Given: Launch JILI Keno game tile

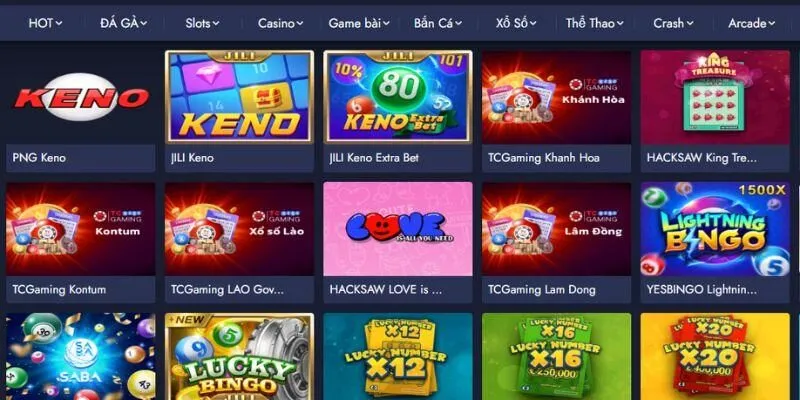Looking at the screenshot, I should point(239,97).
